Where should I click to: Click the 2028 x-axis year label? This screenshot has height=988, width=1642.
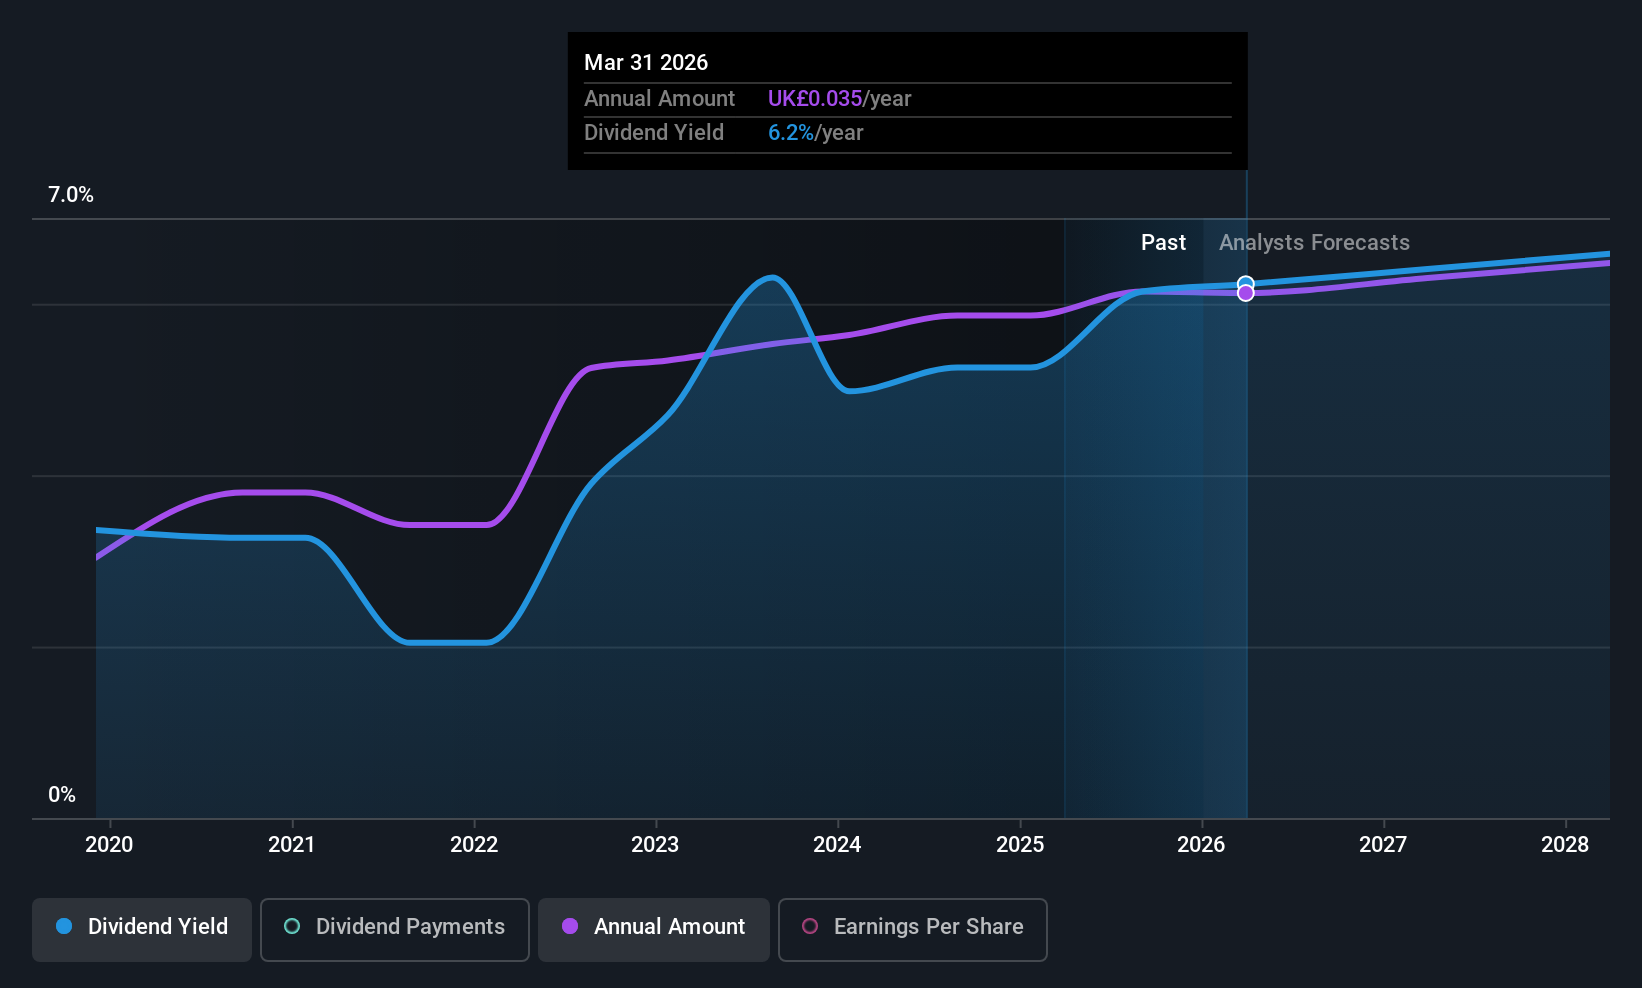[x=1565, y=844]
